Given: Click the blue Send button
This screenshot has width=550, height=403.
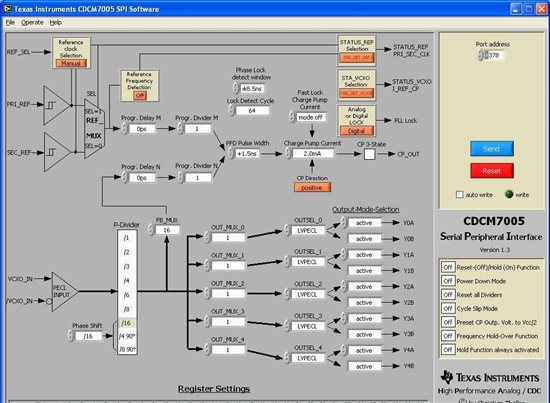Looking at the screenshot, I should pos(492,149).
